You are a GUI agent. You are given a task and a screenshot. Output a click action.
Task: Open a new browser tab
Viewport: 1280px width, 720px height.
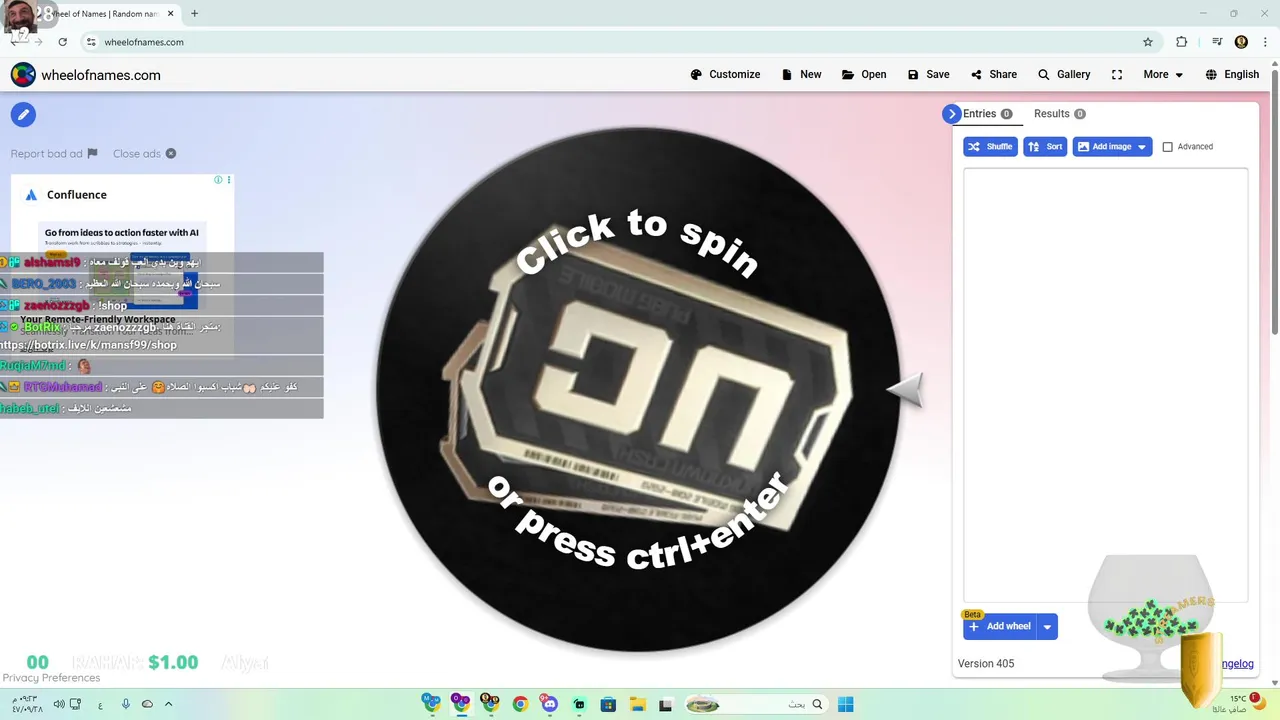(x=194, y=14)
